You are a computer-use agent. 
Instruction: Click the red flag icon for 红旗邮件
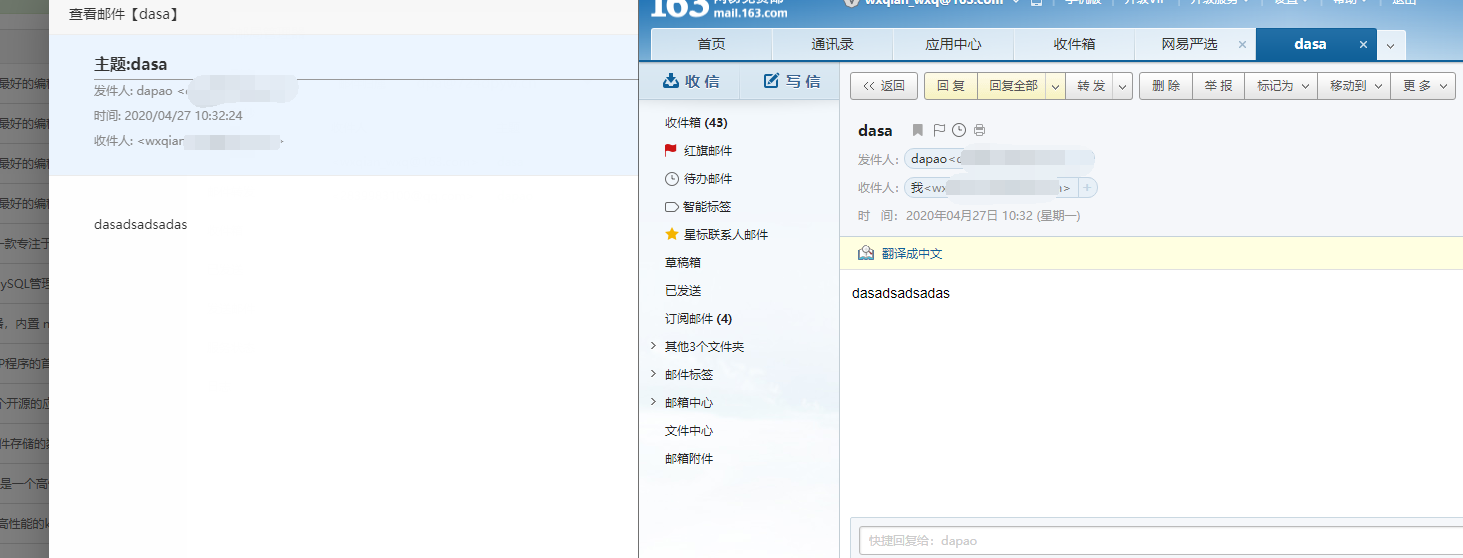(x=671, y=150)
